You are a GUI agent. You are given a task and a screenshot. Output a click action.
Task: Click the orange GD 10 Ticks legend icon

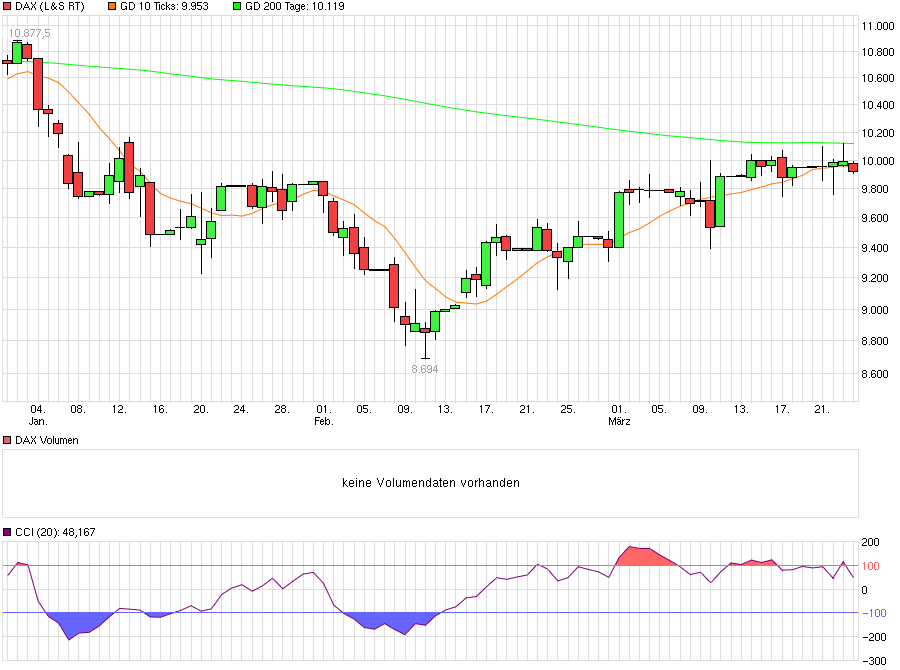tap(112, 6)
